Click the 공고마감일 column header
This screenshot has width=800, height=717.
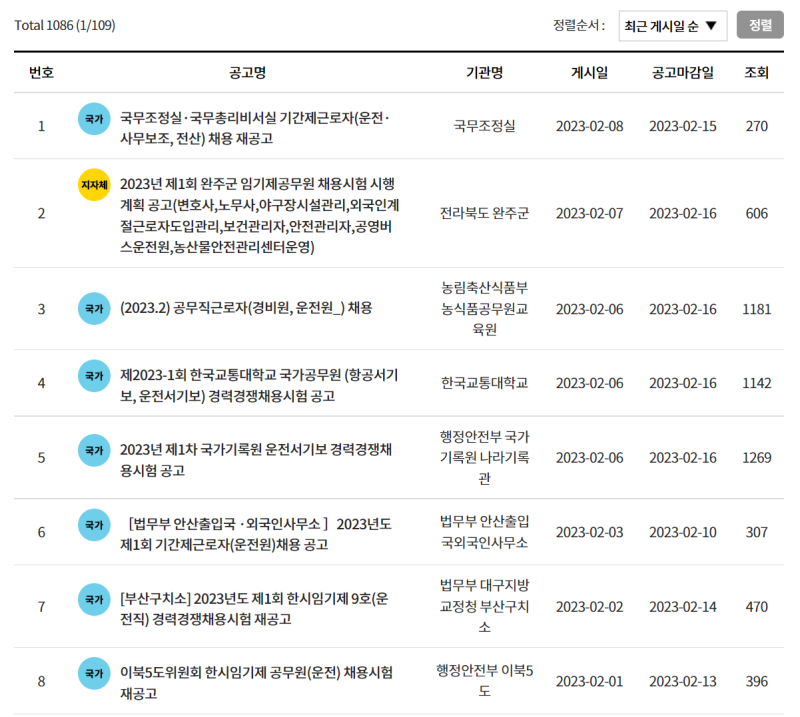(683, 73)
